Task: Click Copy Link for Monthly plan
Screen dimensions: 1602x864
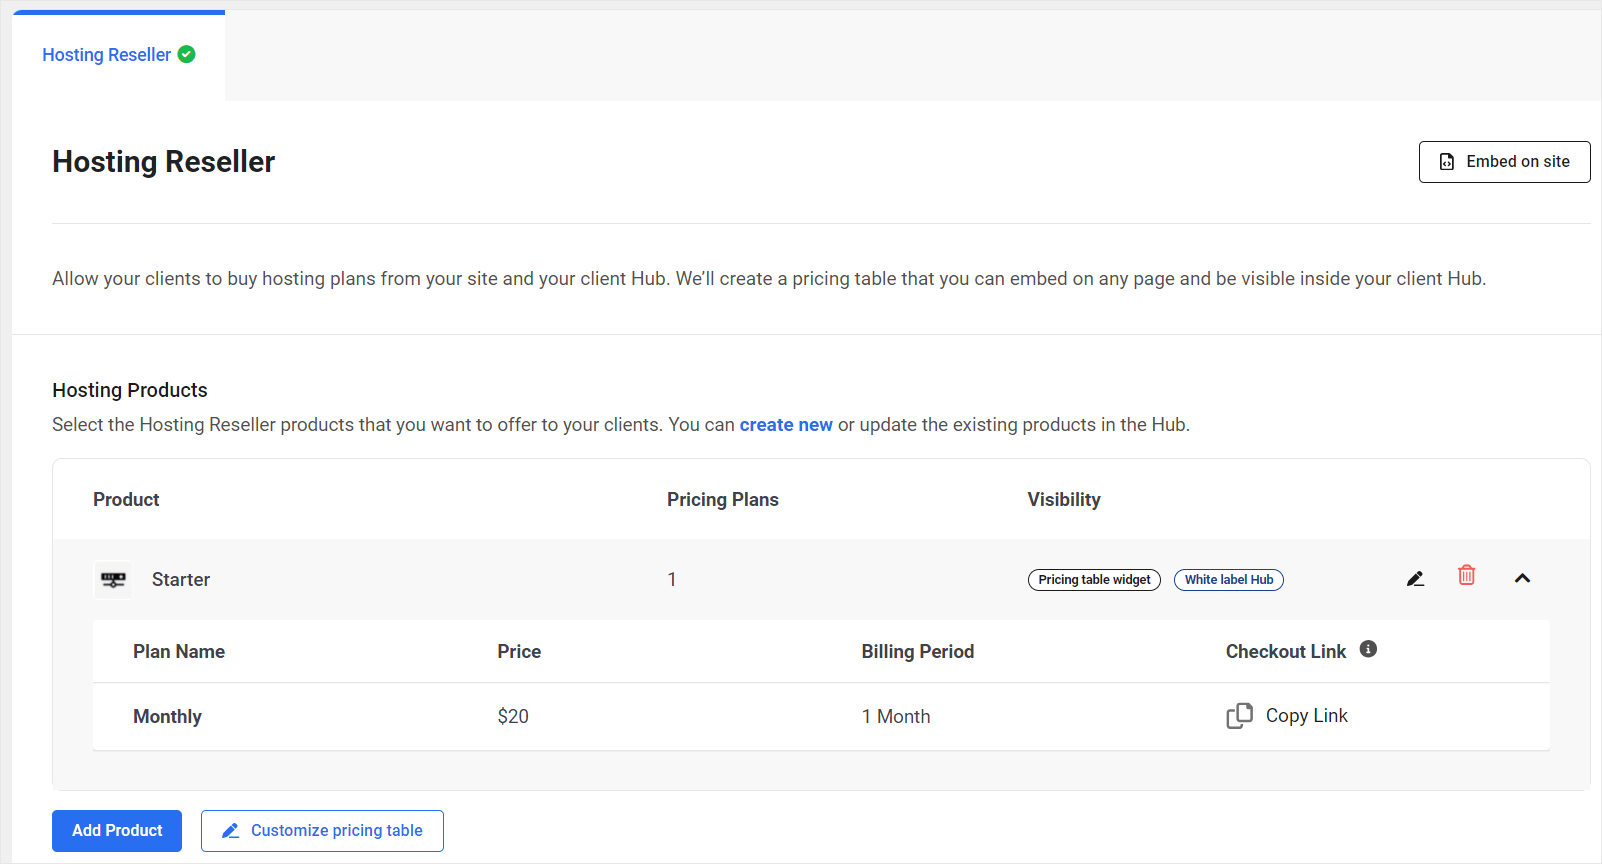Action: point(1306,716)
